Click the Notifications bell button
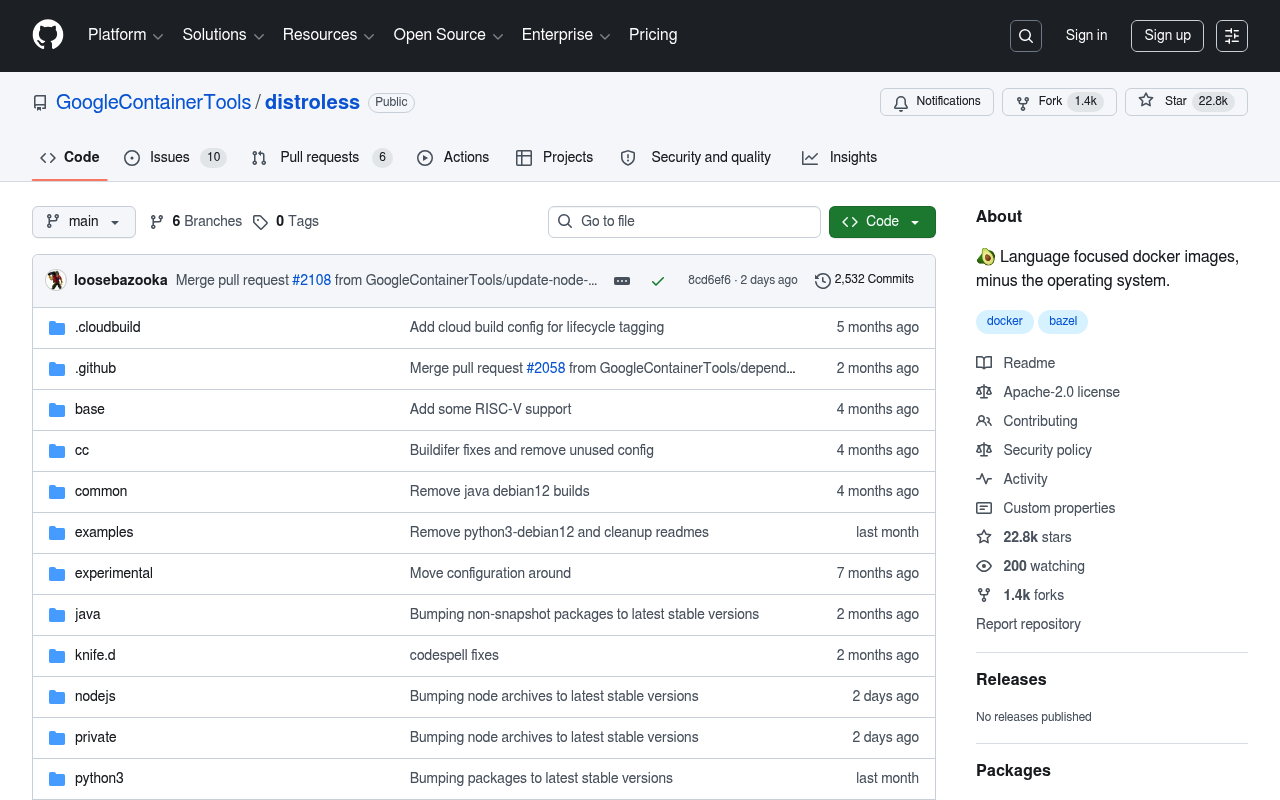 point(937,102)
